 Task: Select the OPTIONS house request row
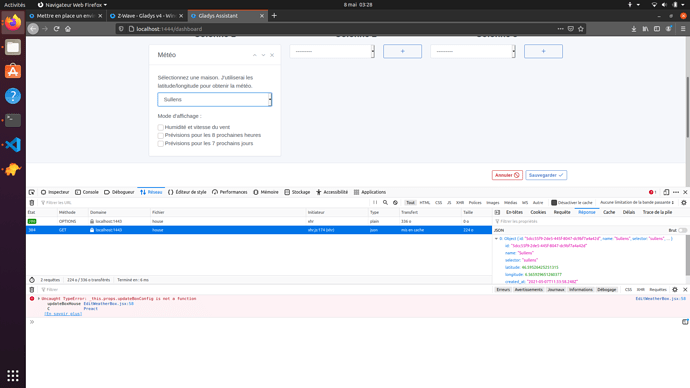coord(259,221)
